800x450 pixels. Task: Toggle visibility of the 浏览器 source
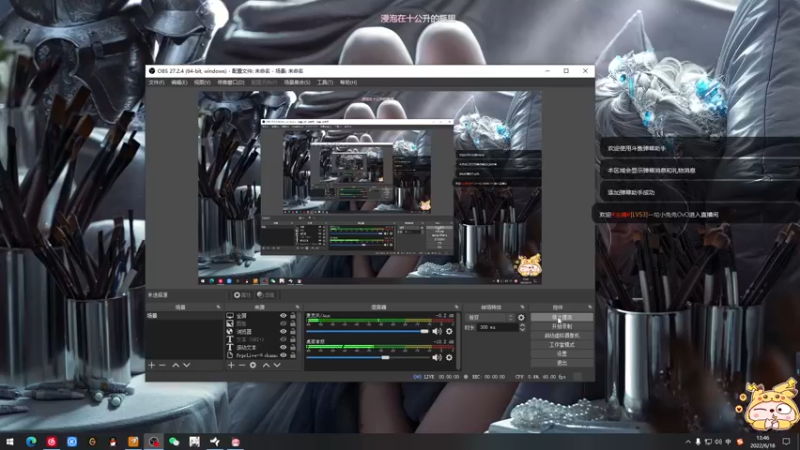click(283, 332)
